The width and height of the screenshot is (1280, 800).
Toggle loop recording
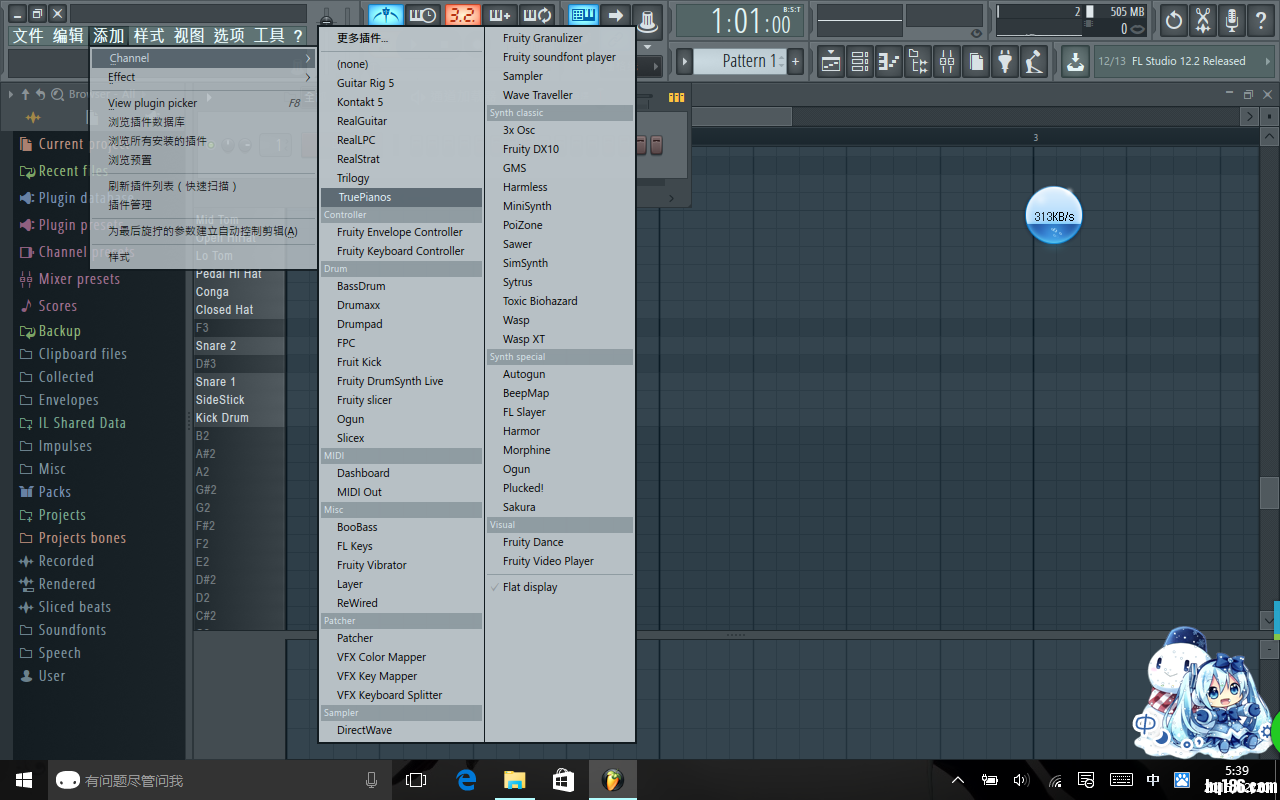point(538,15)
